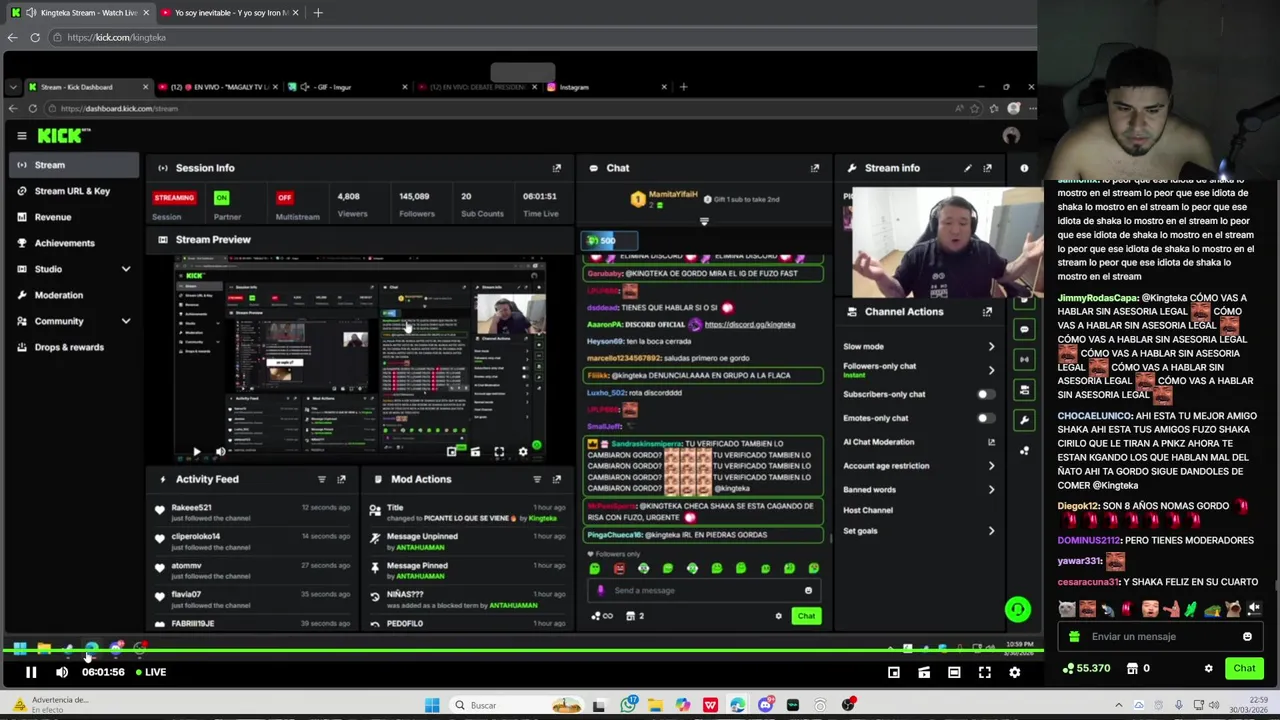Pop out the Channel Actions panel
This screenshot has height=720, width=1280.
(x=988, y=311)
